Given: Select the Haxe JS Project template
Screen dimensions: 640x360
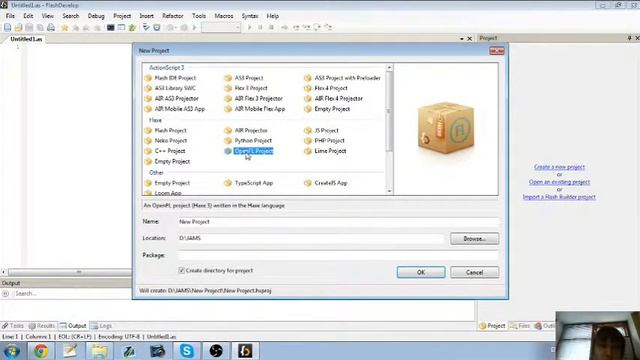Looking at the screenshot, I should point(321,130).
